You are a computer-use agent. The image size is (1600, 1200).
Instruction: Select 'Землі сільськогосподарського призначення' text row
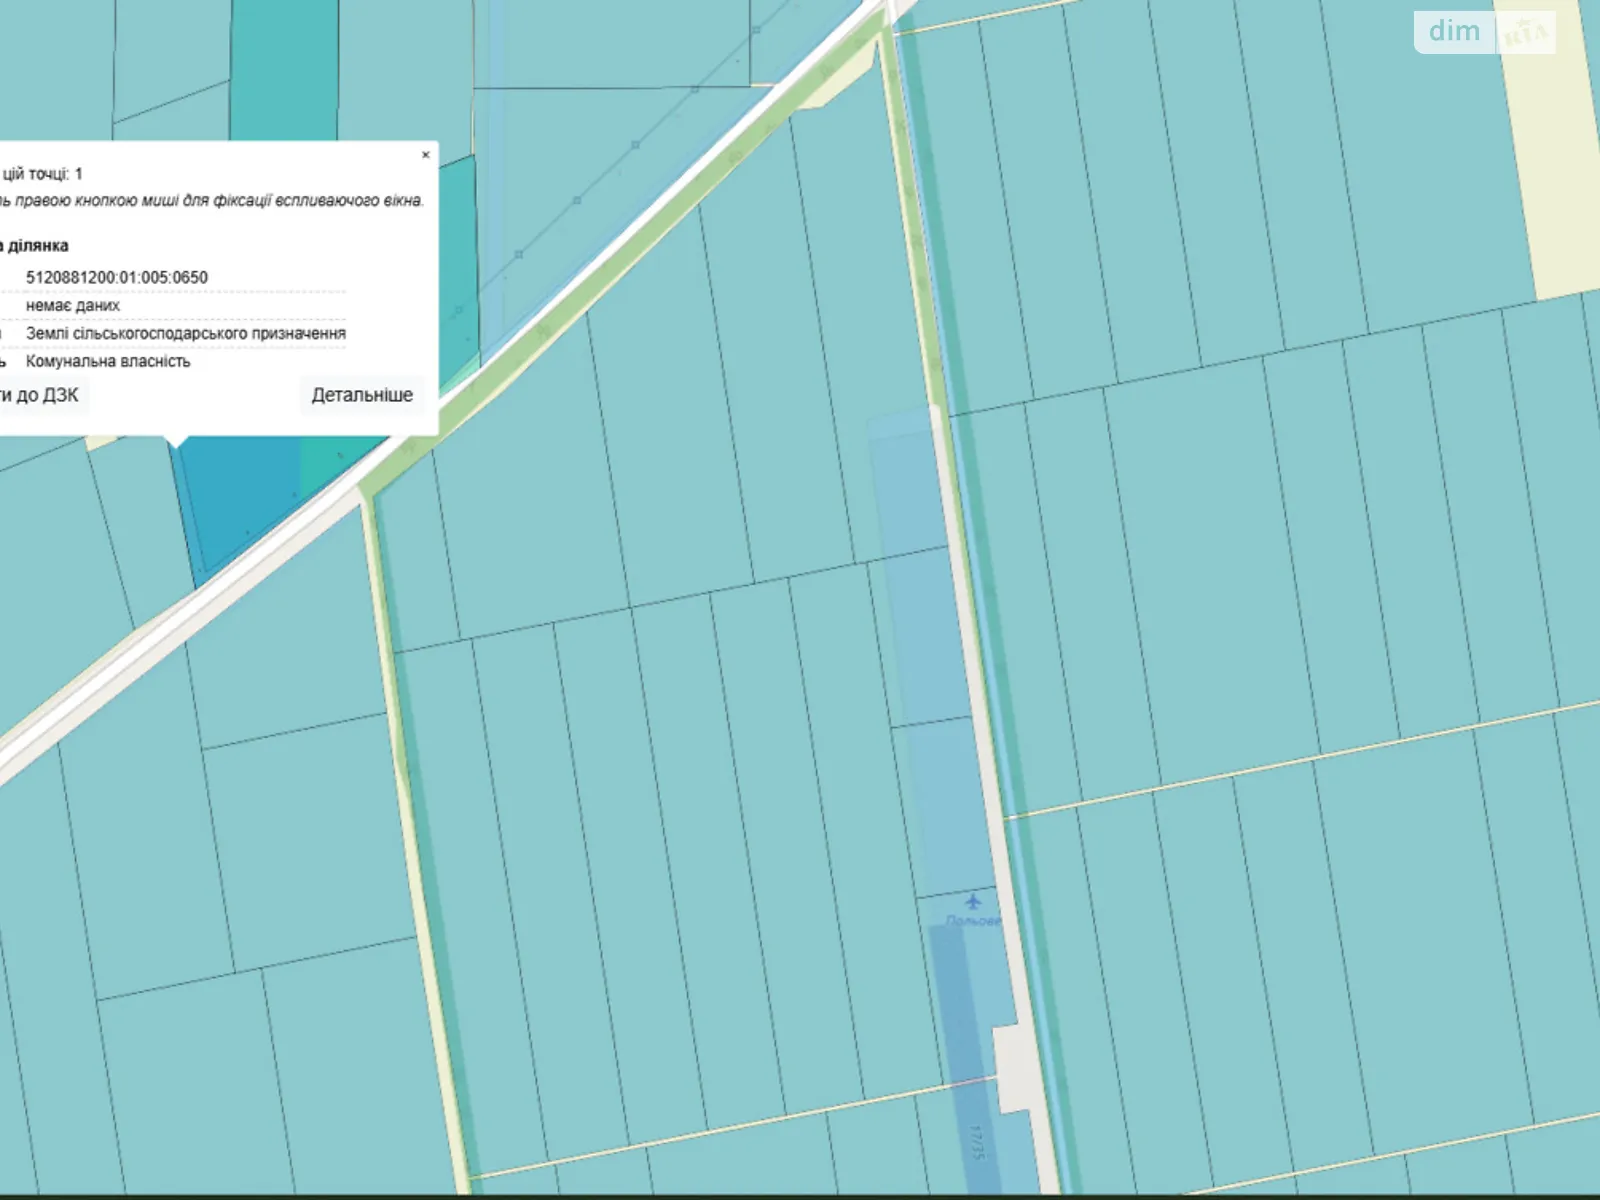pos(186,334)
